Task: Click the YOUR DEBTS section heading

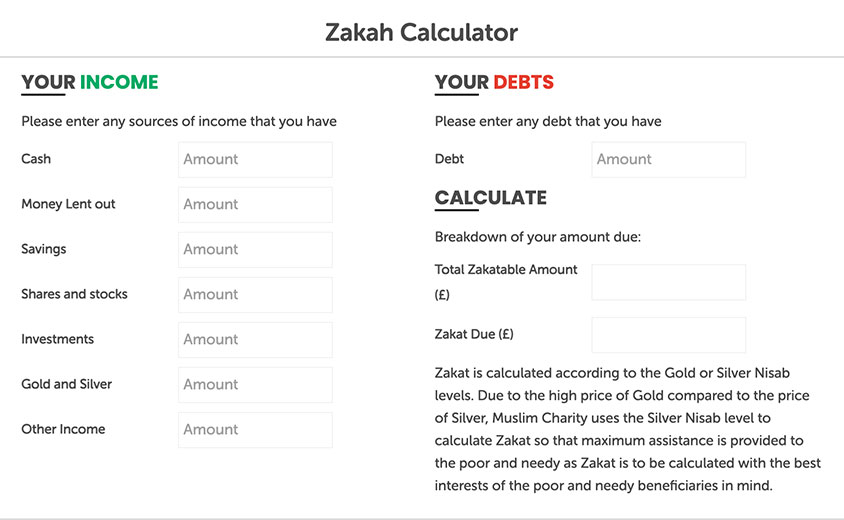Action: (x=494, y=82)
